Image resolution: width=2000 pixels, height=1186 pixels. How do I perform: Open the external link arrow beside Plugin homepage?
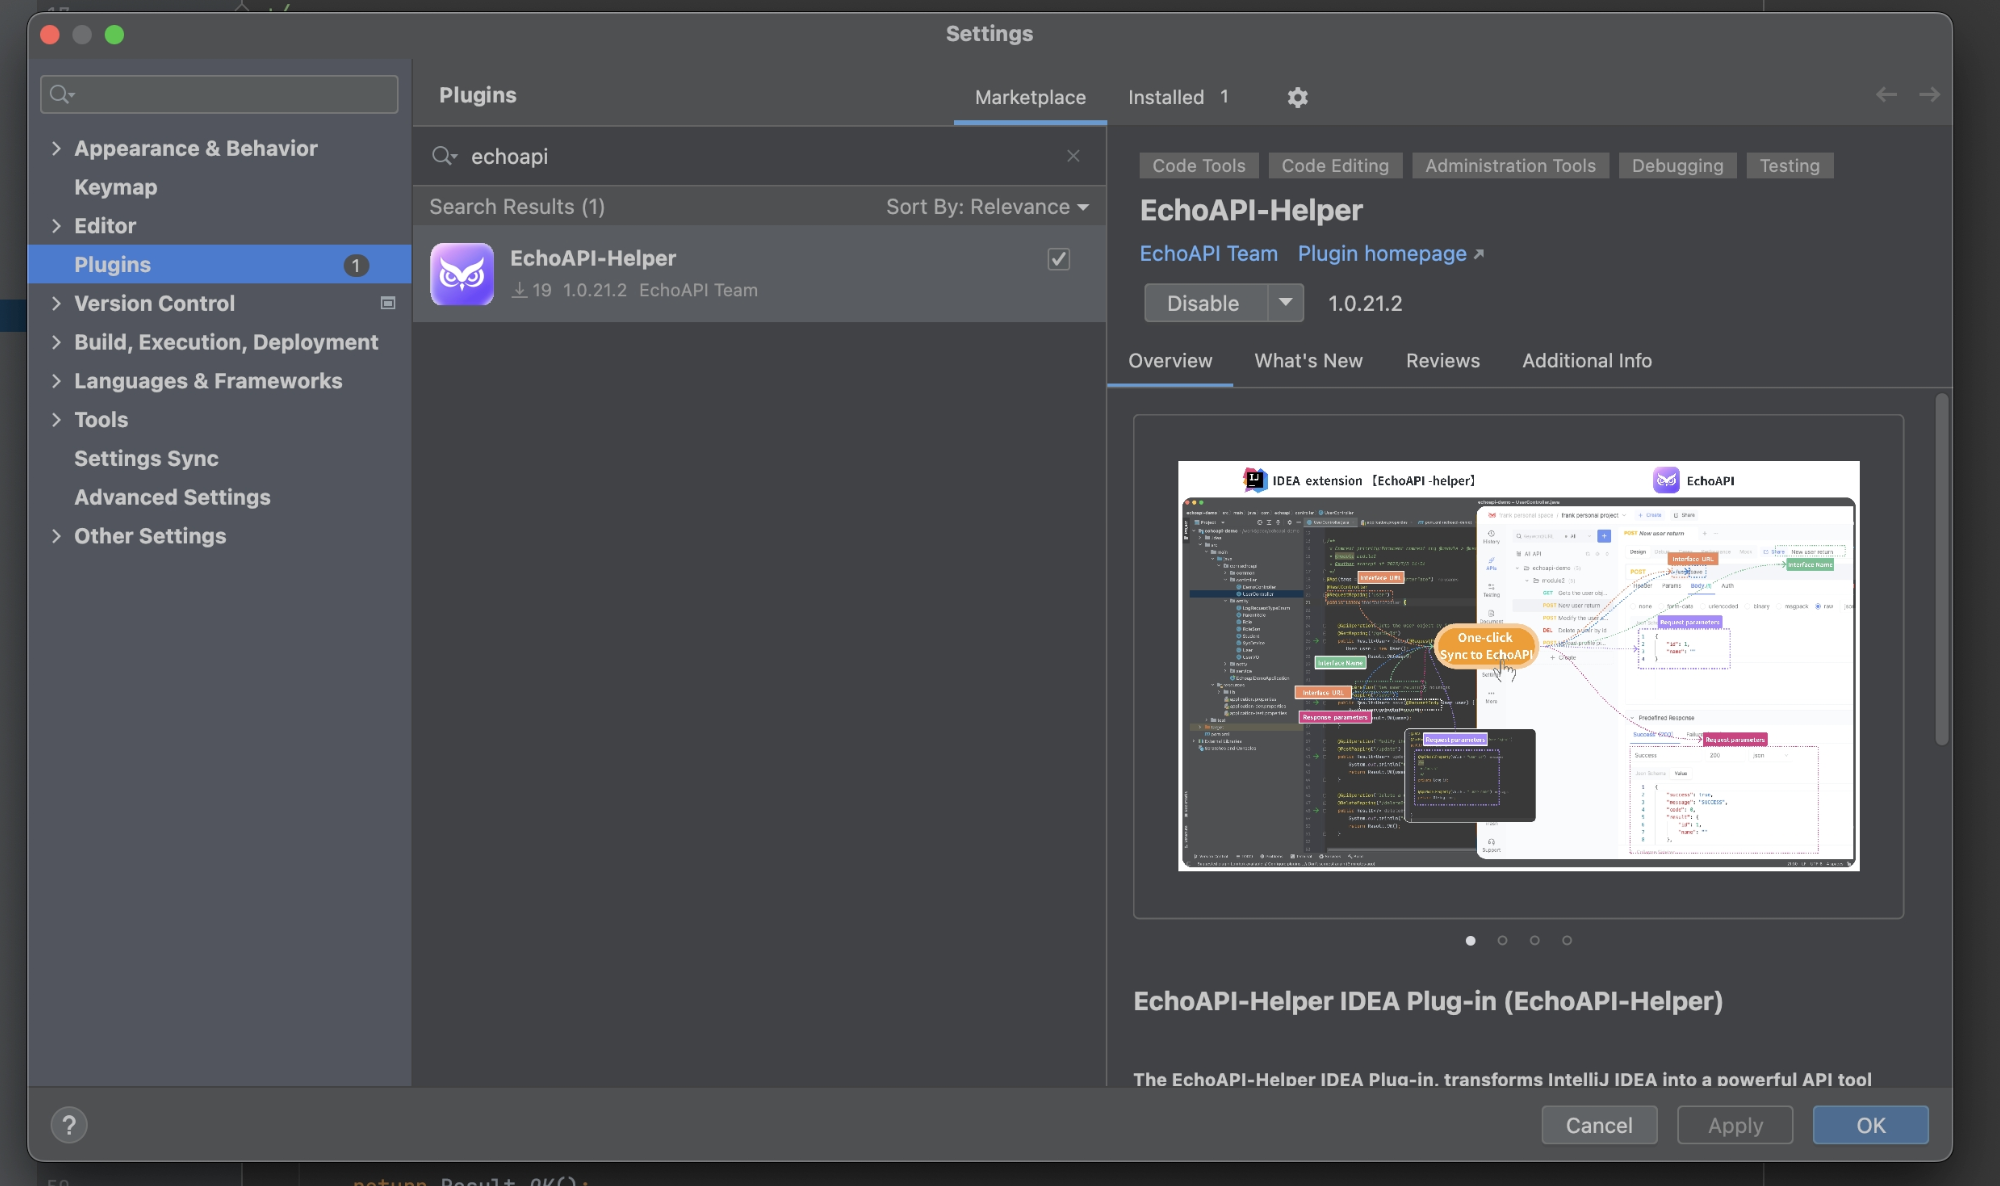click(1479, 255)
